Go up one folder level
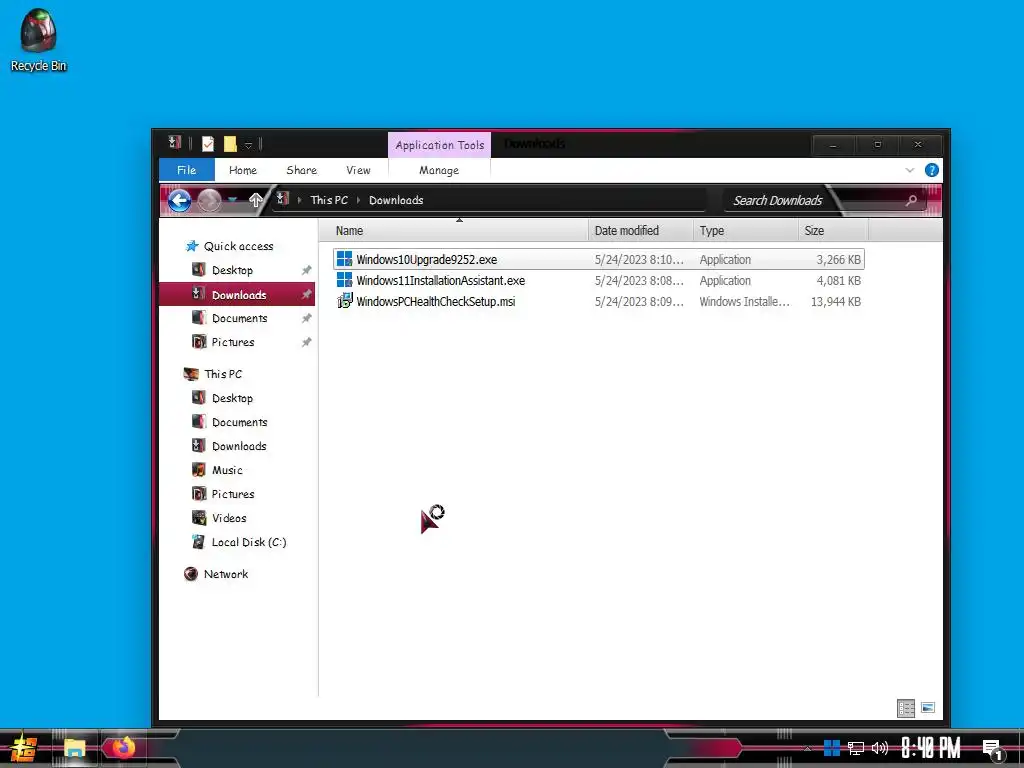The image size is (1024, 768). (x=256, y=200)
